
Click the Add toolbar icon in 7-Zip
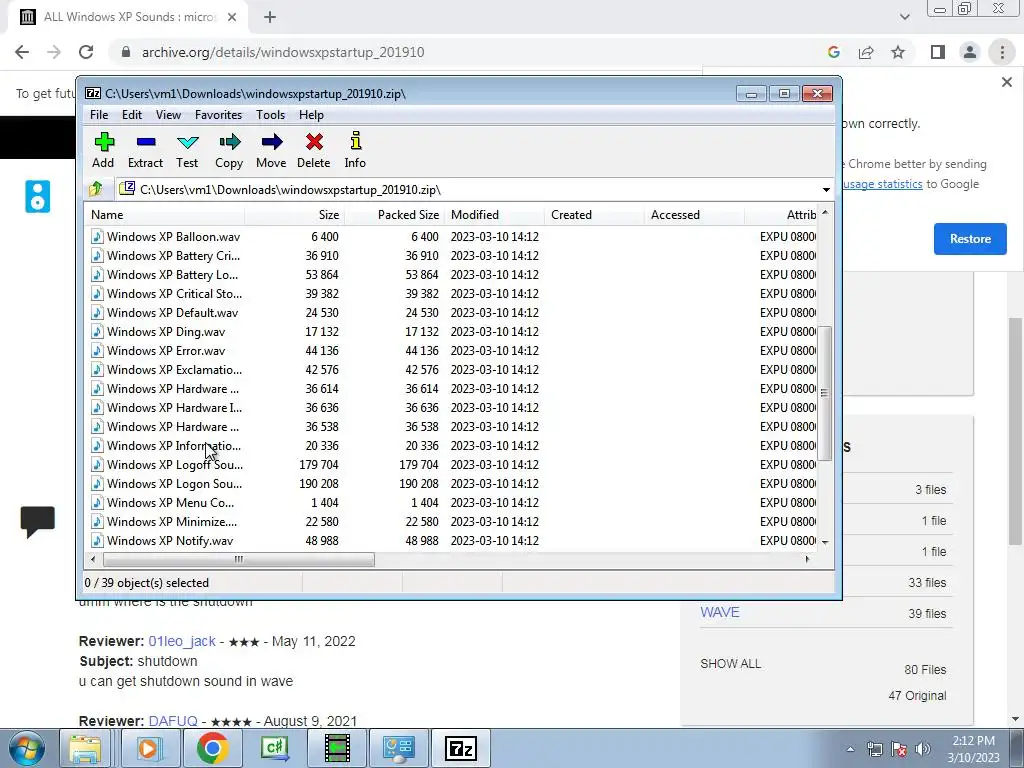(x=103, y=151)
